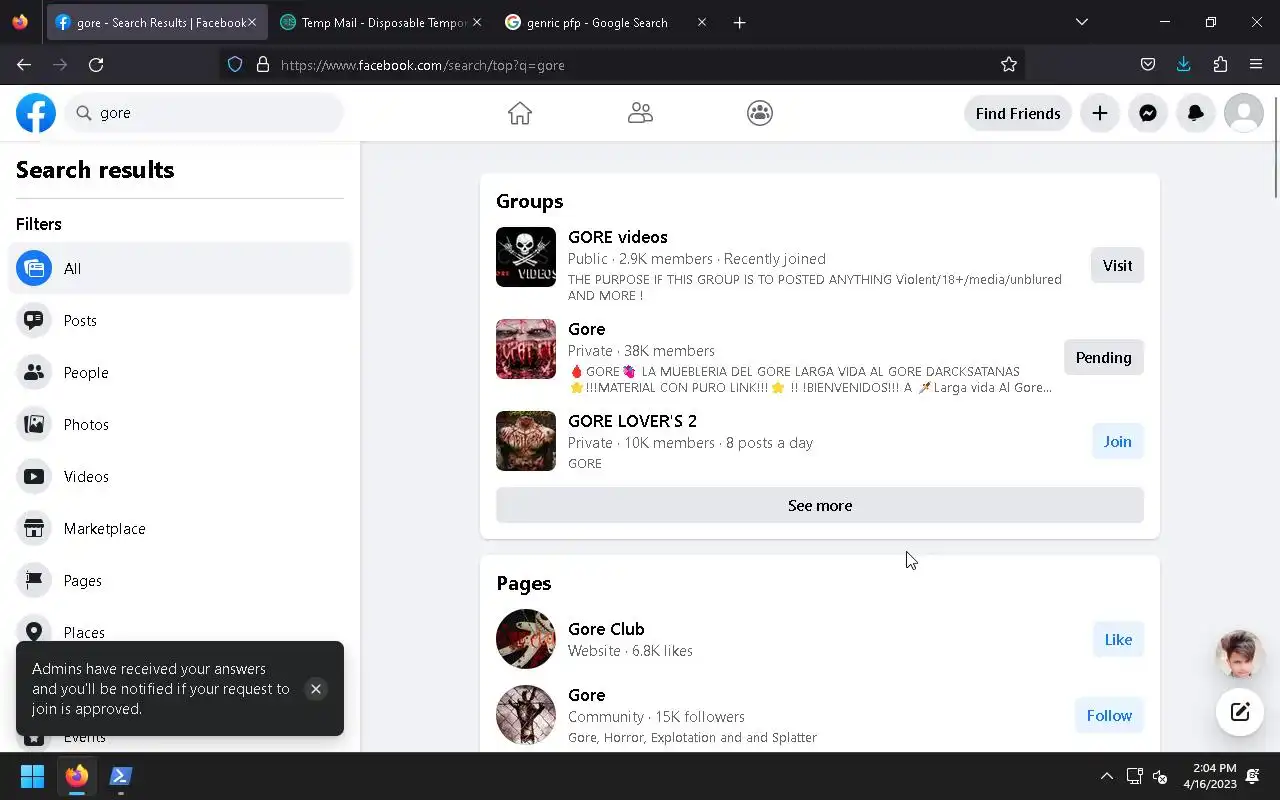The image size is (1280, 800).
Task: Open the Groups icon in top navigation
Action: [x=760, y=113]
